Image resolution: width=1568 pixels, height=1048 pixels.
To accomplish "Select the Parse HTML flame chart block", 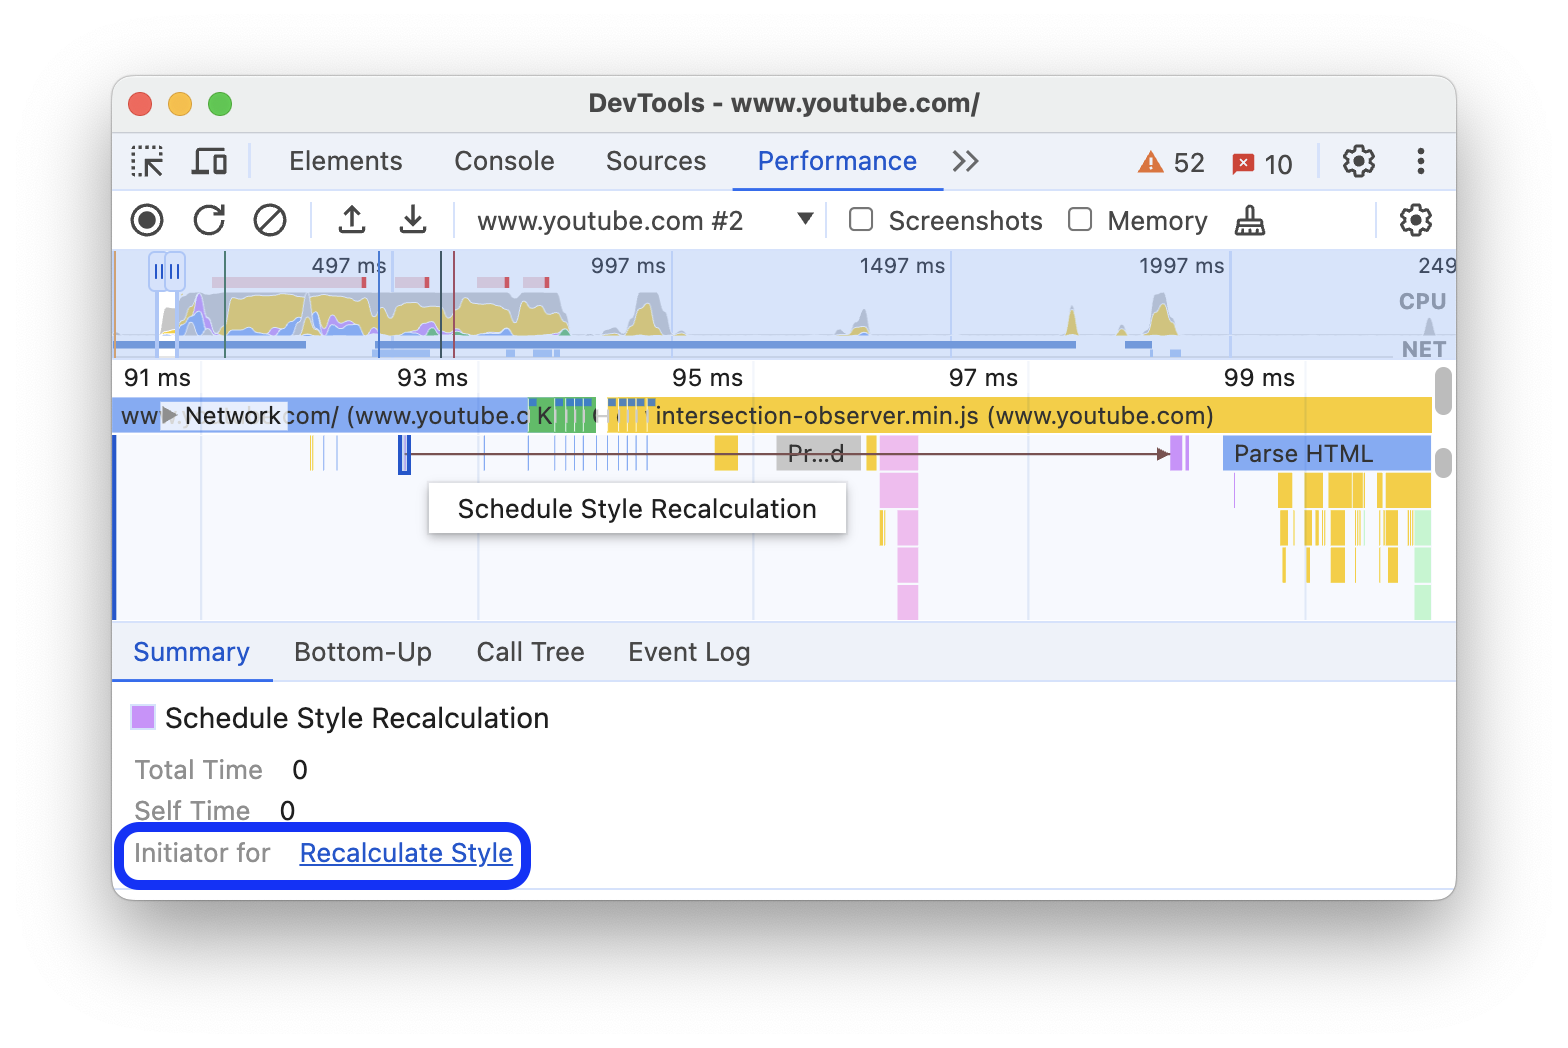I will 1325,454.
